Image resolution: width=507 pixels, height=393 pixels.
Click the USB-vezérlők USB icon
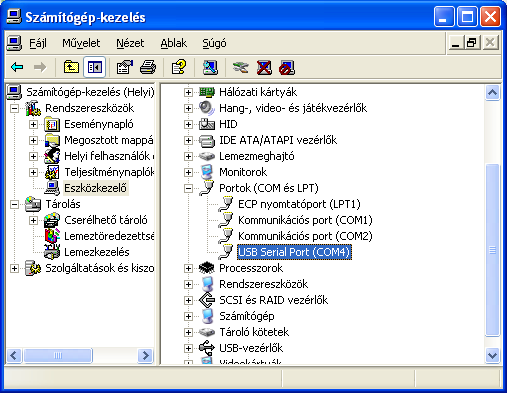coord(207,348)
